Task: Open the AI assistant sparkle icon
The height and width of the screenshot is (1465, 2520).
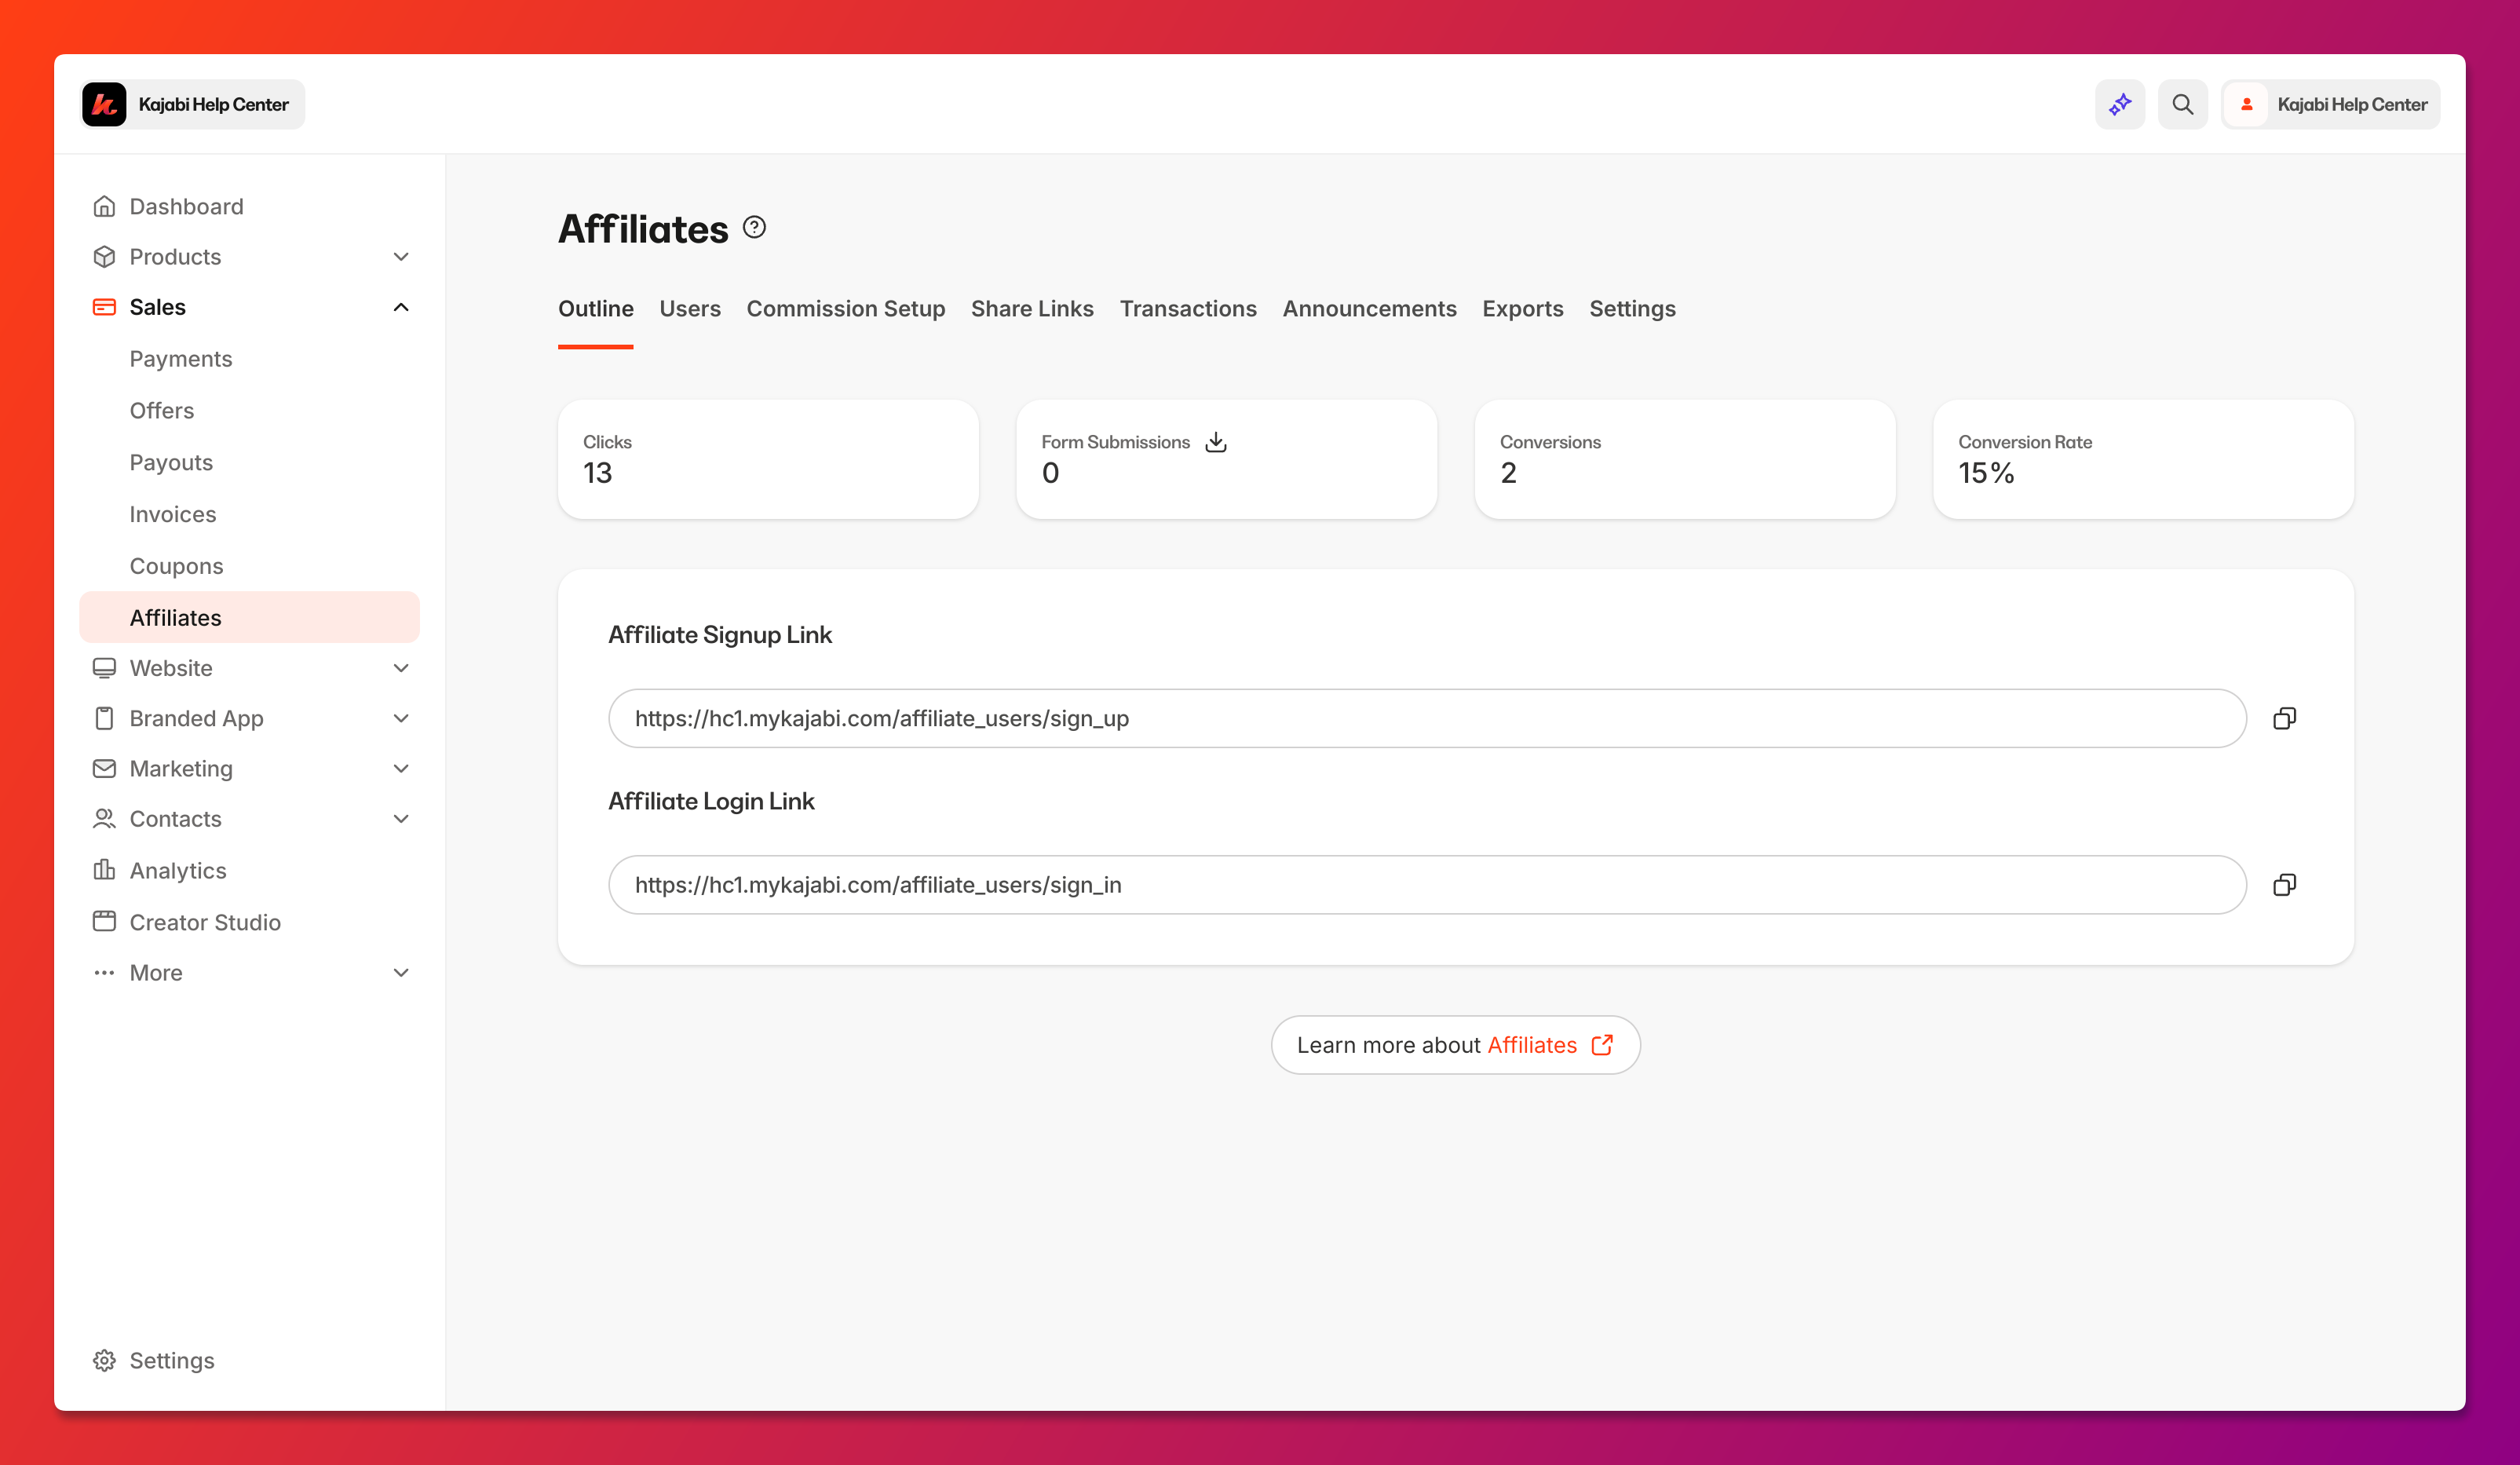Action: point(2120,104)
